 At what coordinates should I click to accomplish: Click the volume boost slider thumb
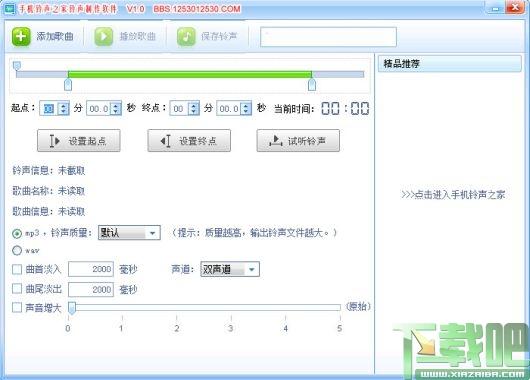tap(72, 308)
